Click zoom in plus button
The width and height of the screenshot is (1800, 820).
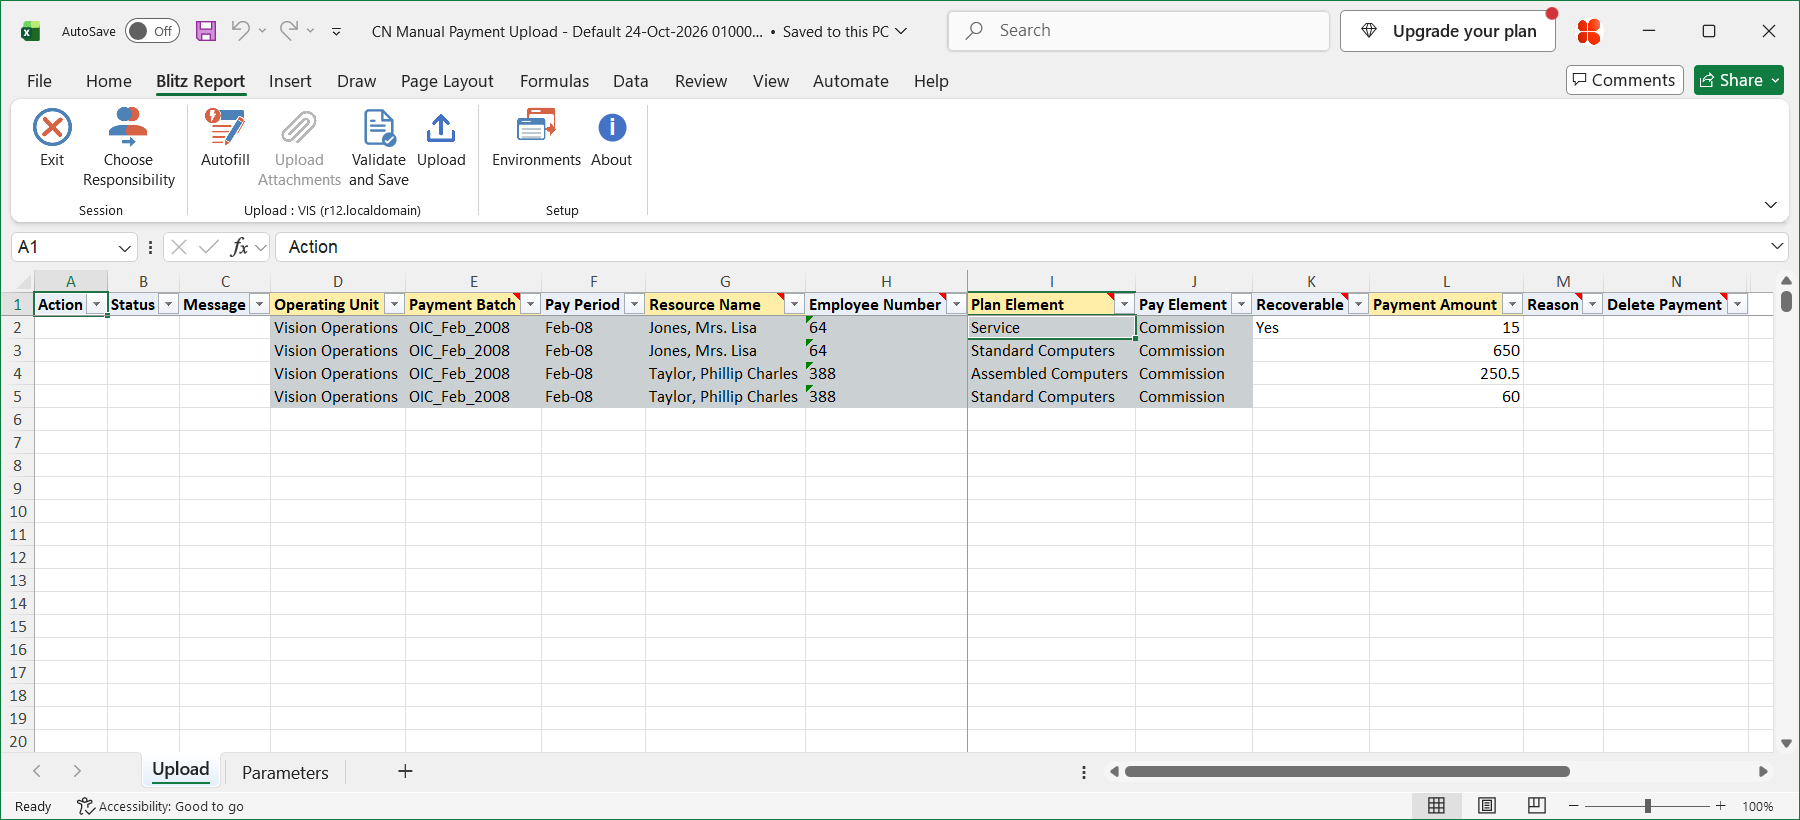coord(1720,806)
